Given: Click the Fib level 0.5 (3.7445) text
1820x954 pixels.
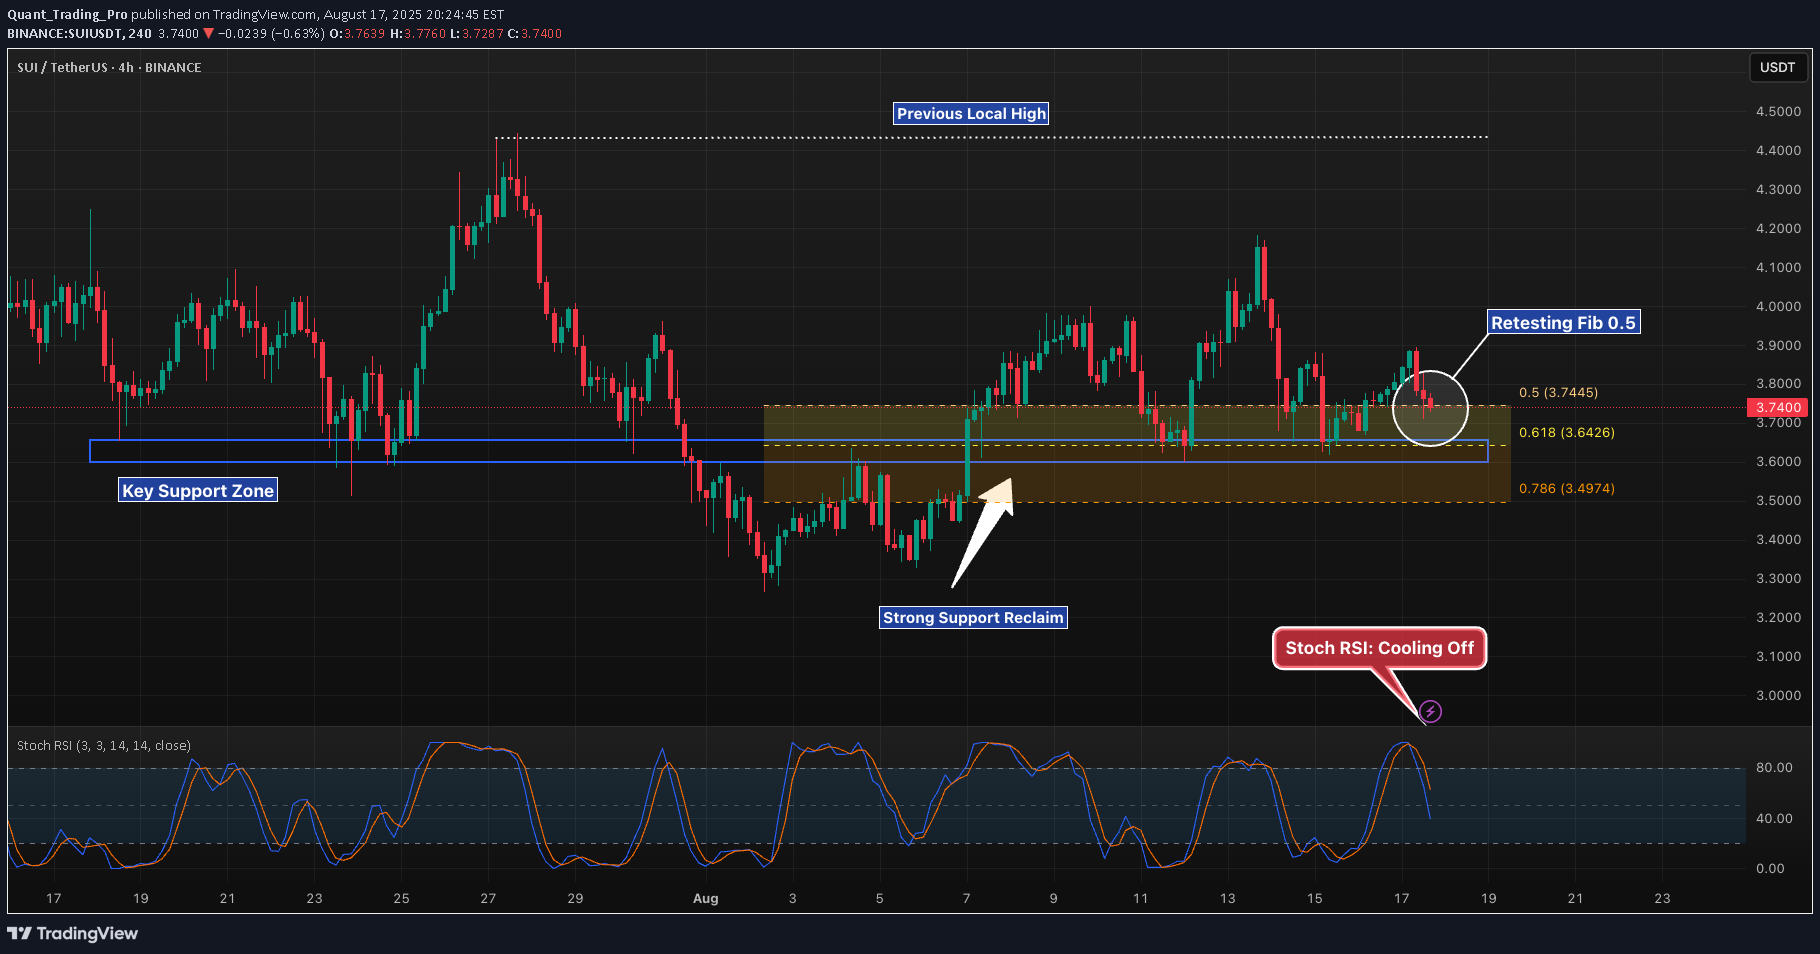Looking at the screenshot, I should point(1558,392).
